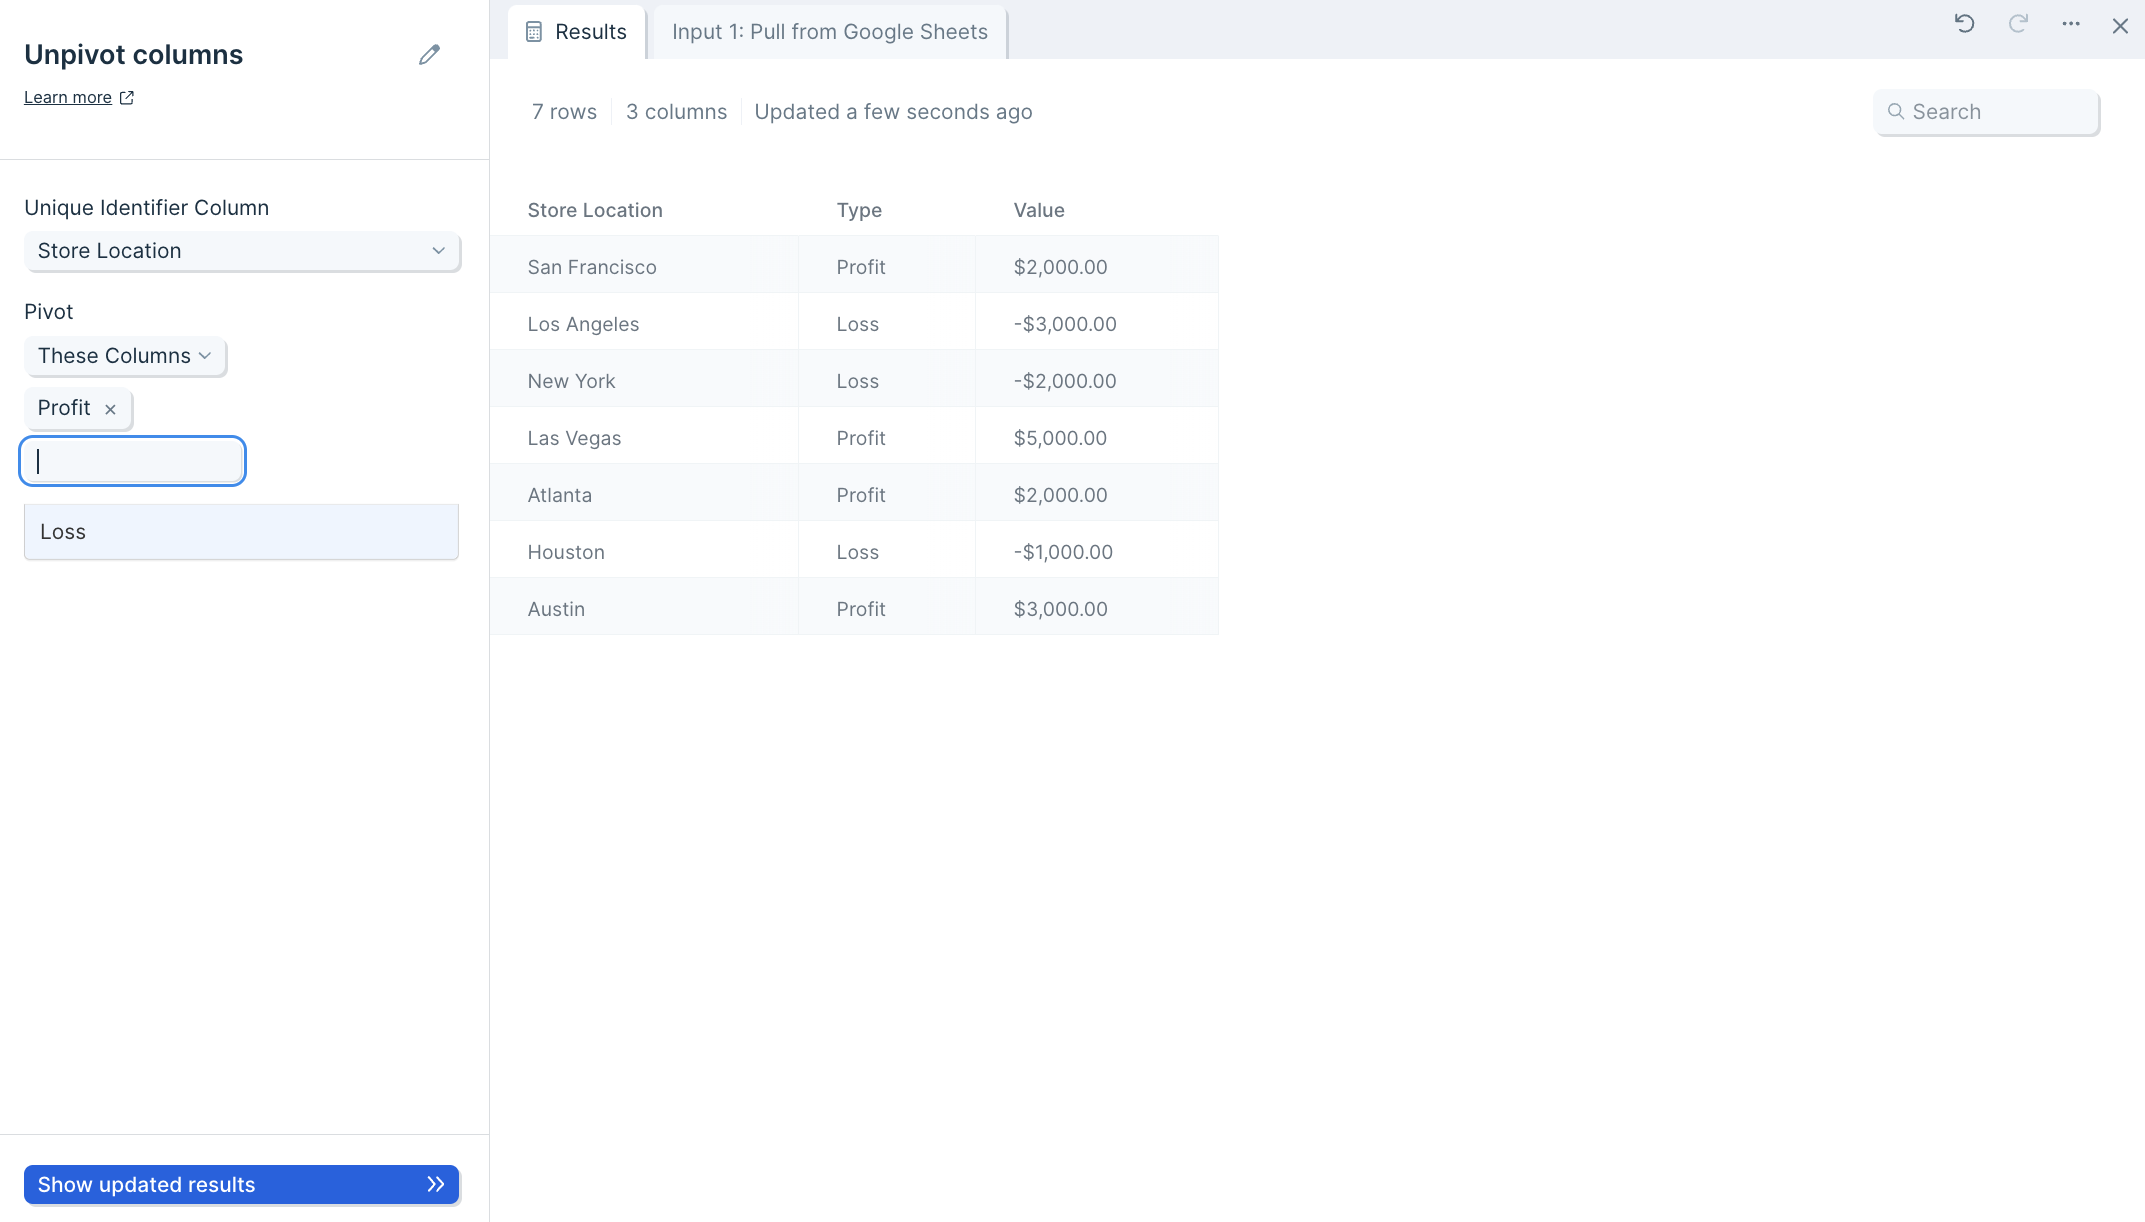The width and height of the screenshot is (2145, 1222).
Task: Focus the pivot column text input
Action: pos(133,461)
